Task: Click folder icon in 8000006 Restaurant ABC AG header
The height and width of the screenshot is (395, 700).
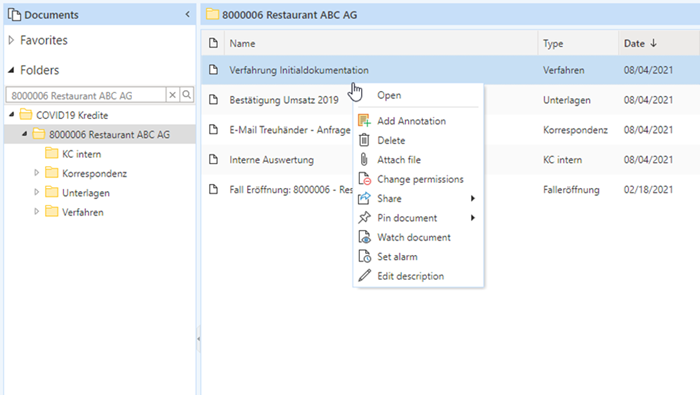Action: 212,15
